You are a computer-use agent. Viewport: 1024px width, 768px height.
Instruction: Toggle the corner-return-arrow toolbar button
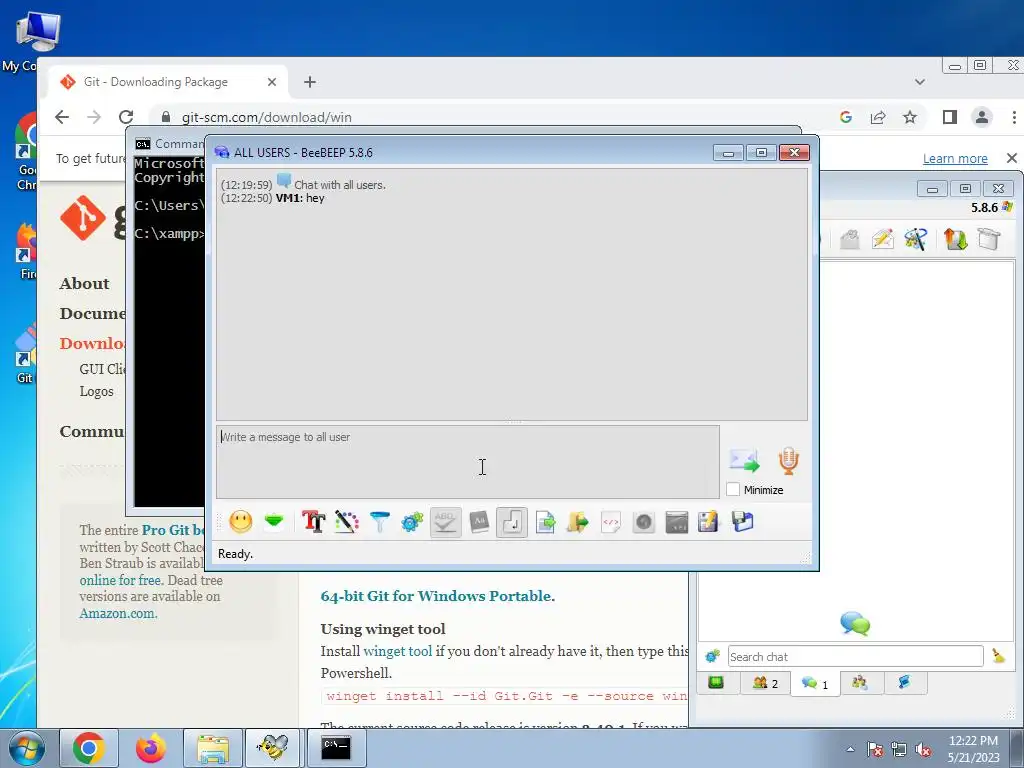(x=512, y=522)
